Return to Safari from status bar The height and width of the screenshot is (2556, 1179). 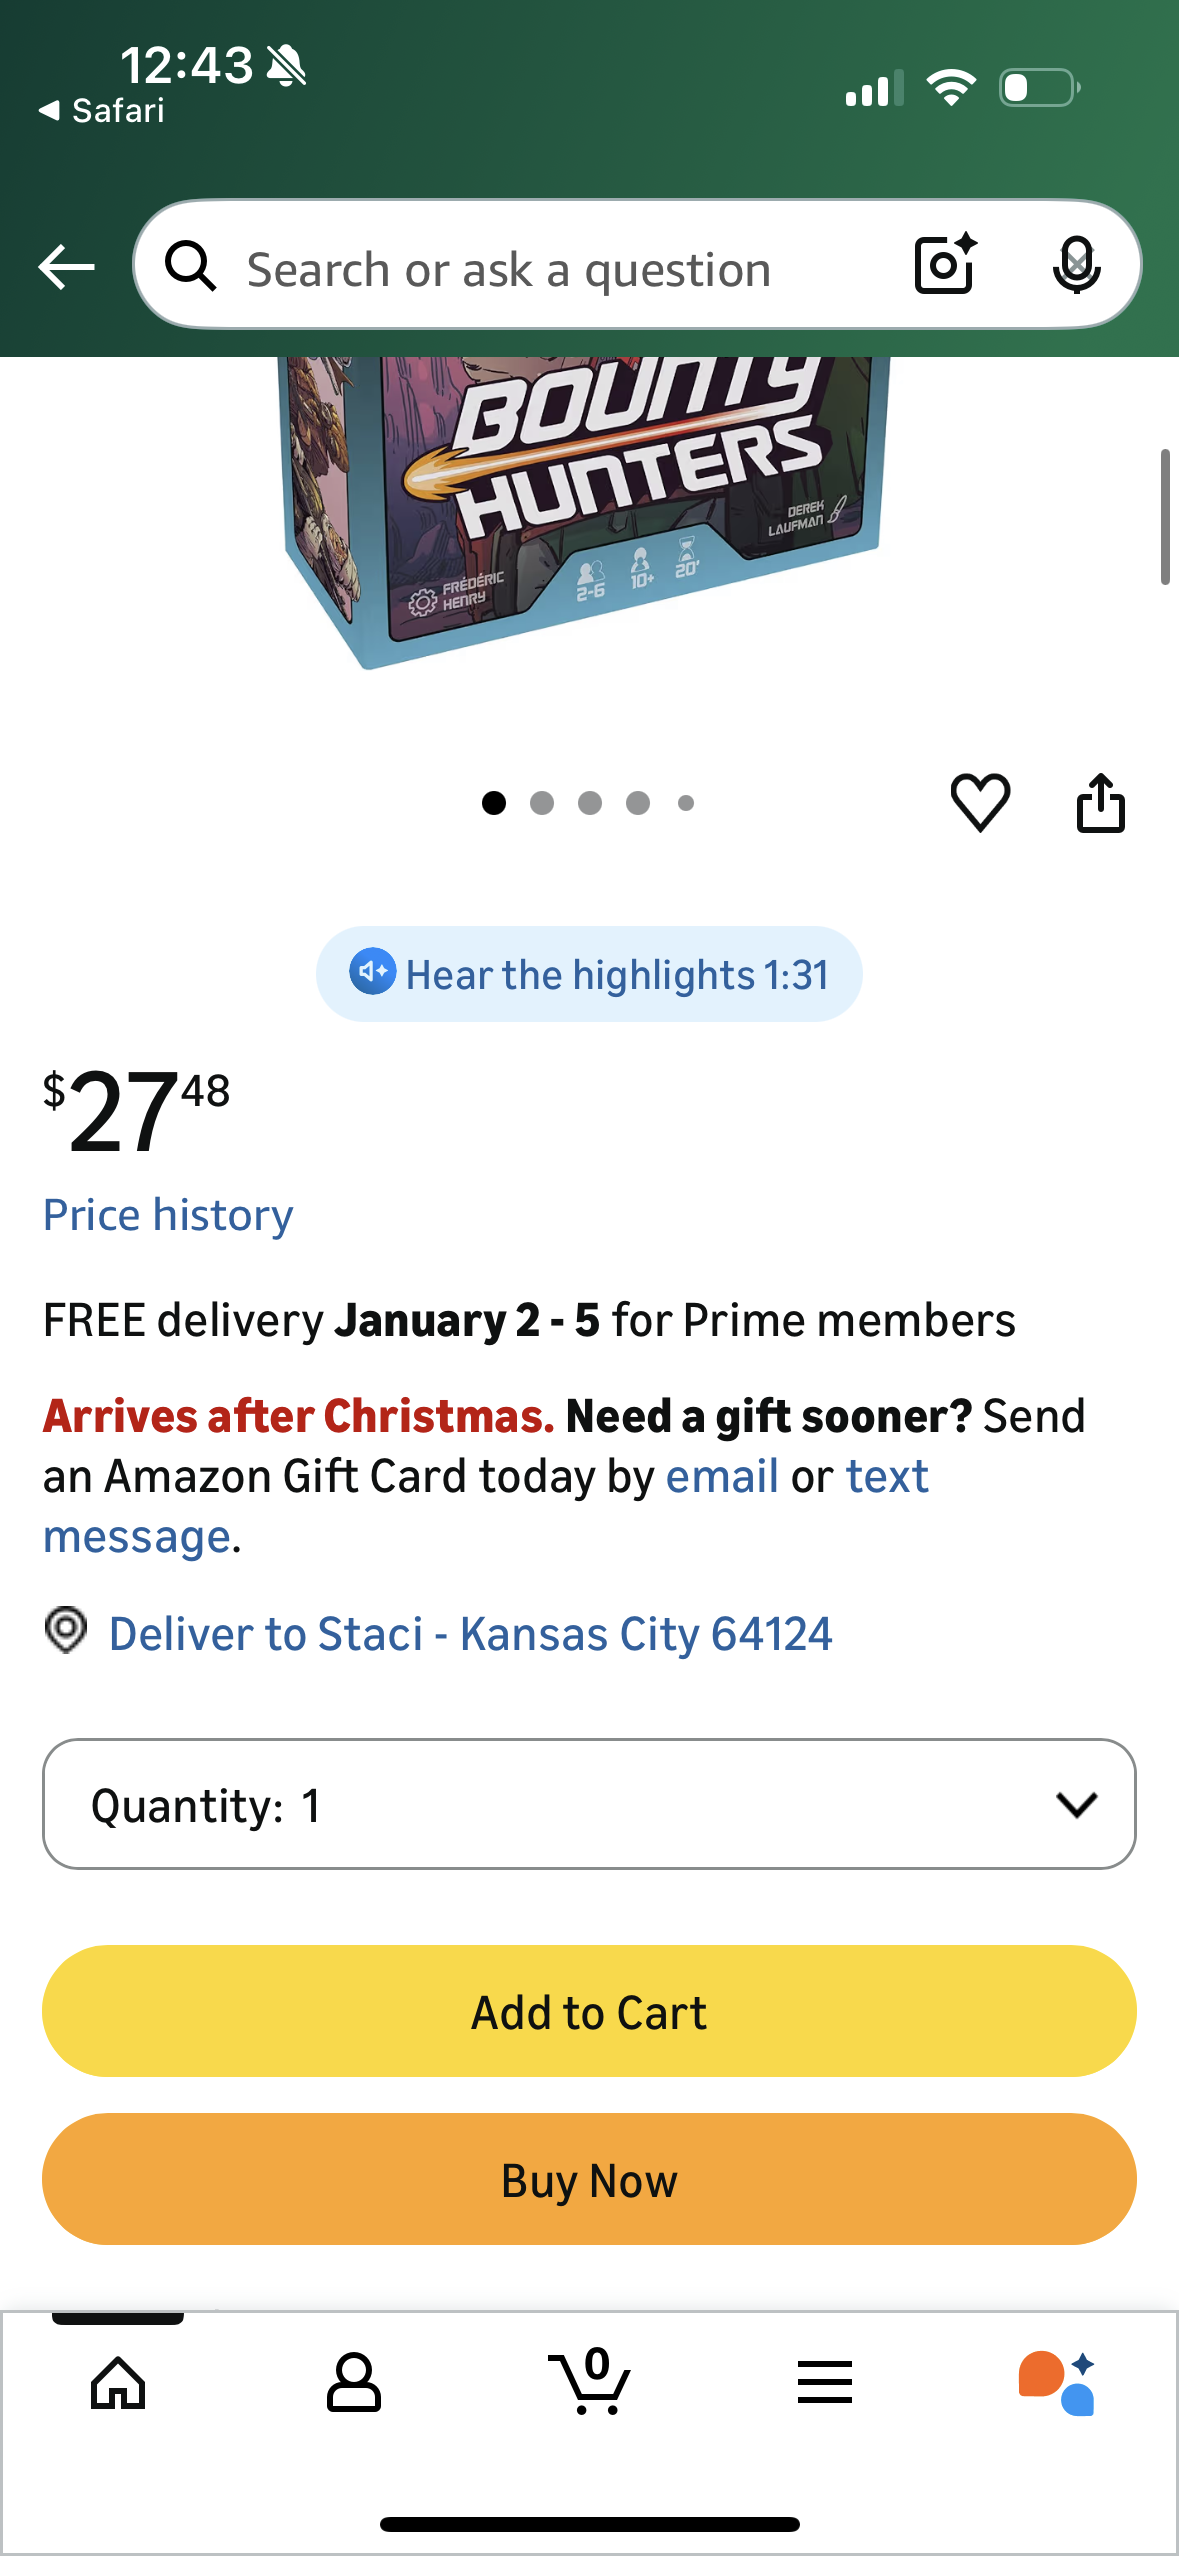[101, 111]
